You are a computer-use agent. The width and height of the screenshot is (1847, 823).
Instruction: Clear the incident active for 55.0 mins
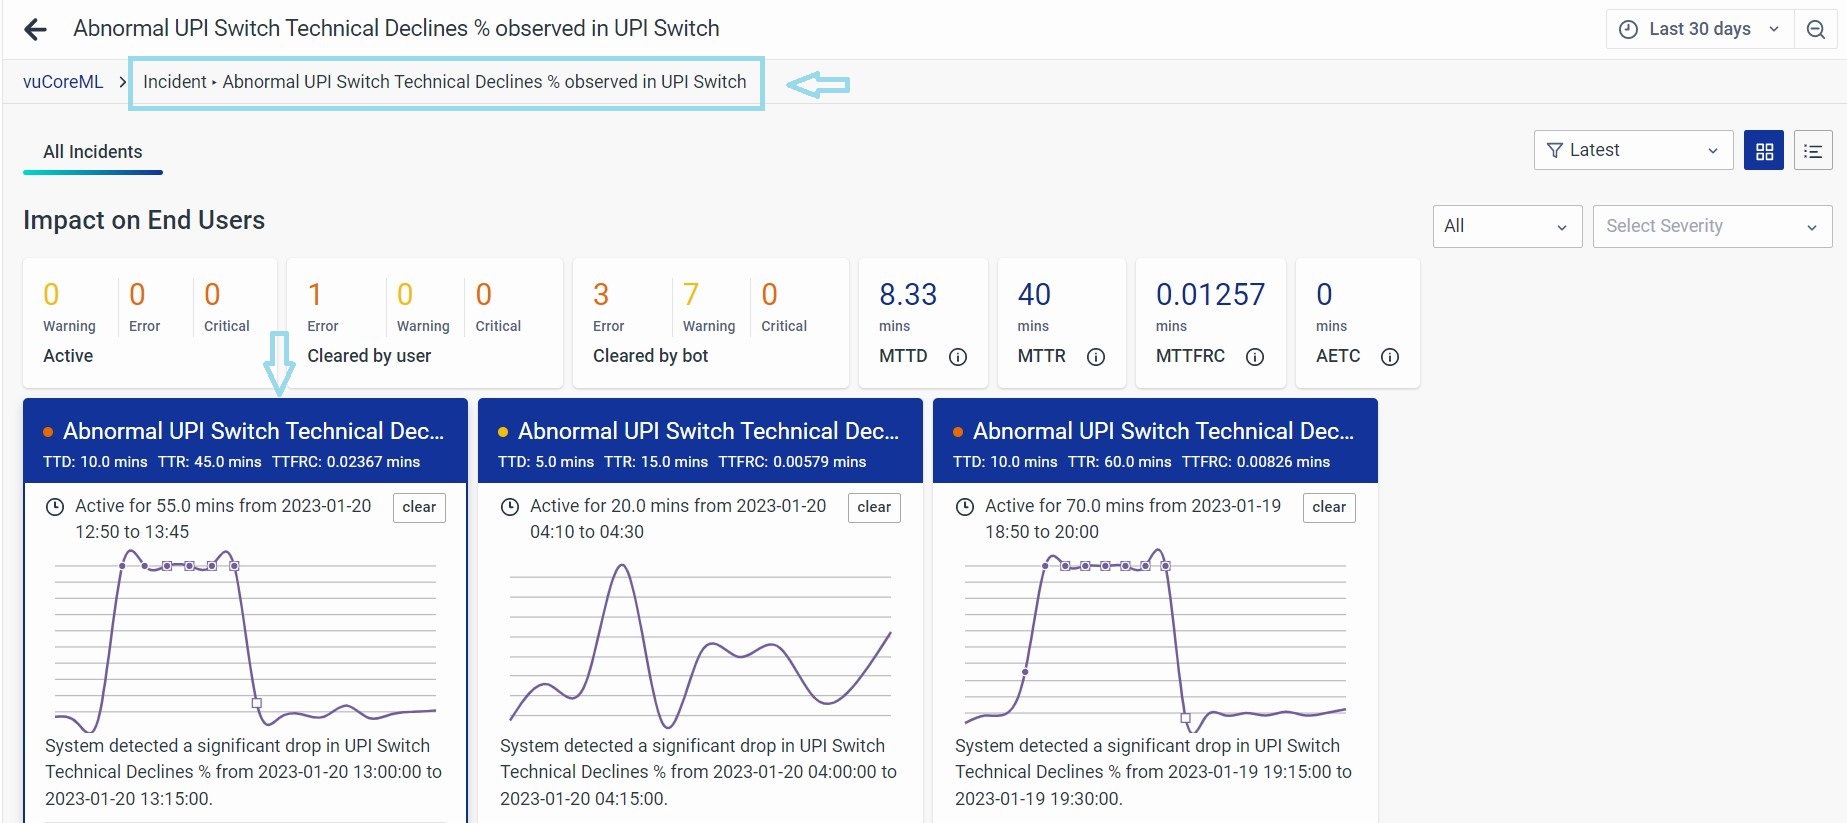click(419, 507)
